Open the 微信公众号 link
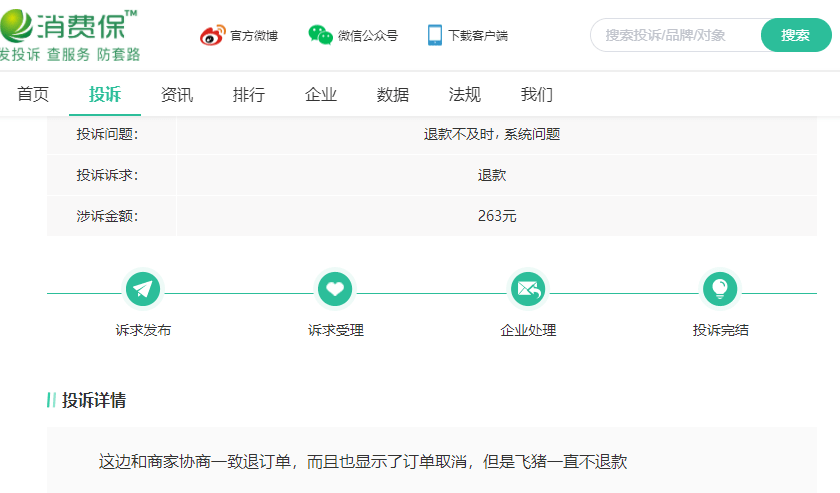The image size is (840, 493). [368, 35]
